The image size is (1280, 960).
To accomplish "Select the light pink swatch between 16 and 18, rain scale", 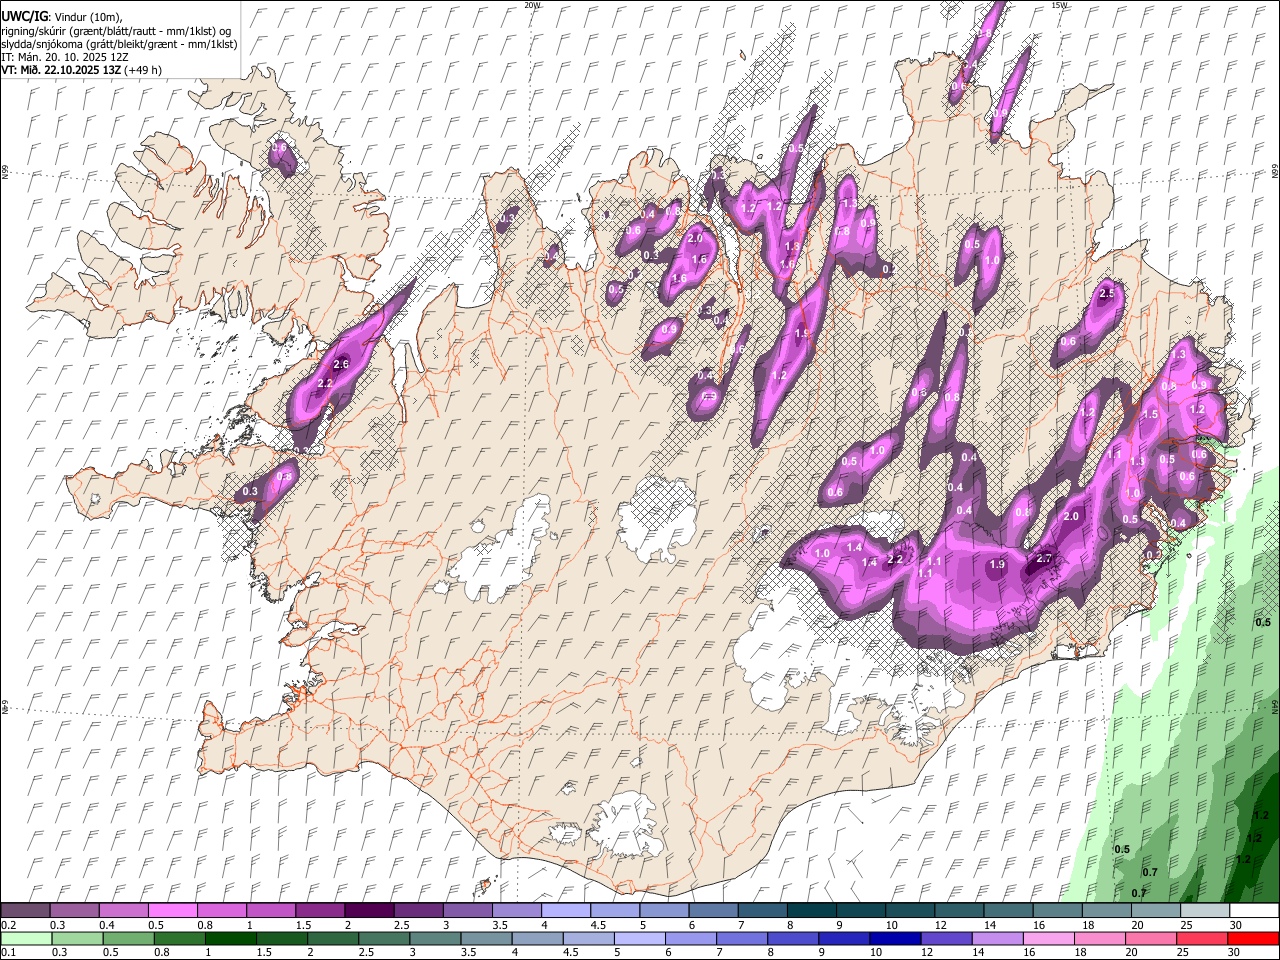I will [x=1048, y=938].
